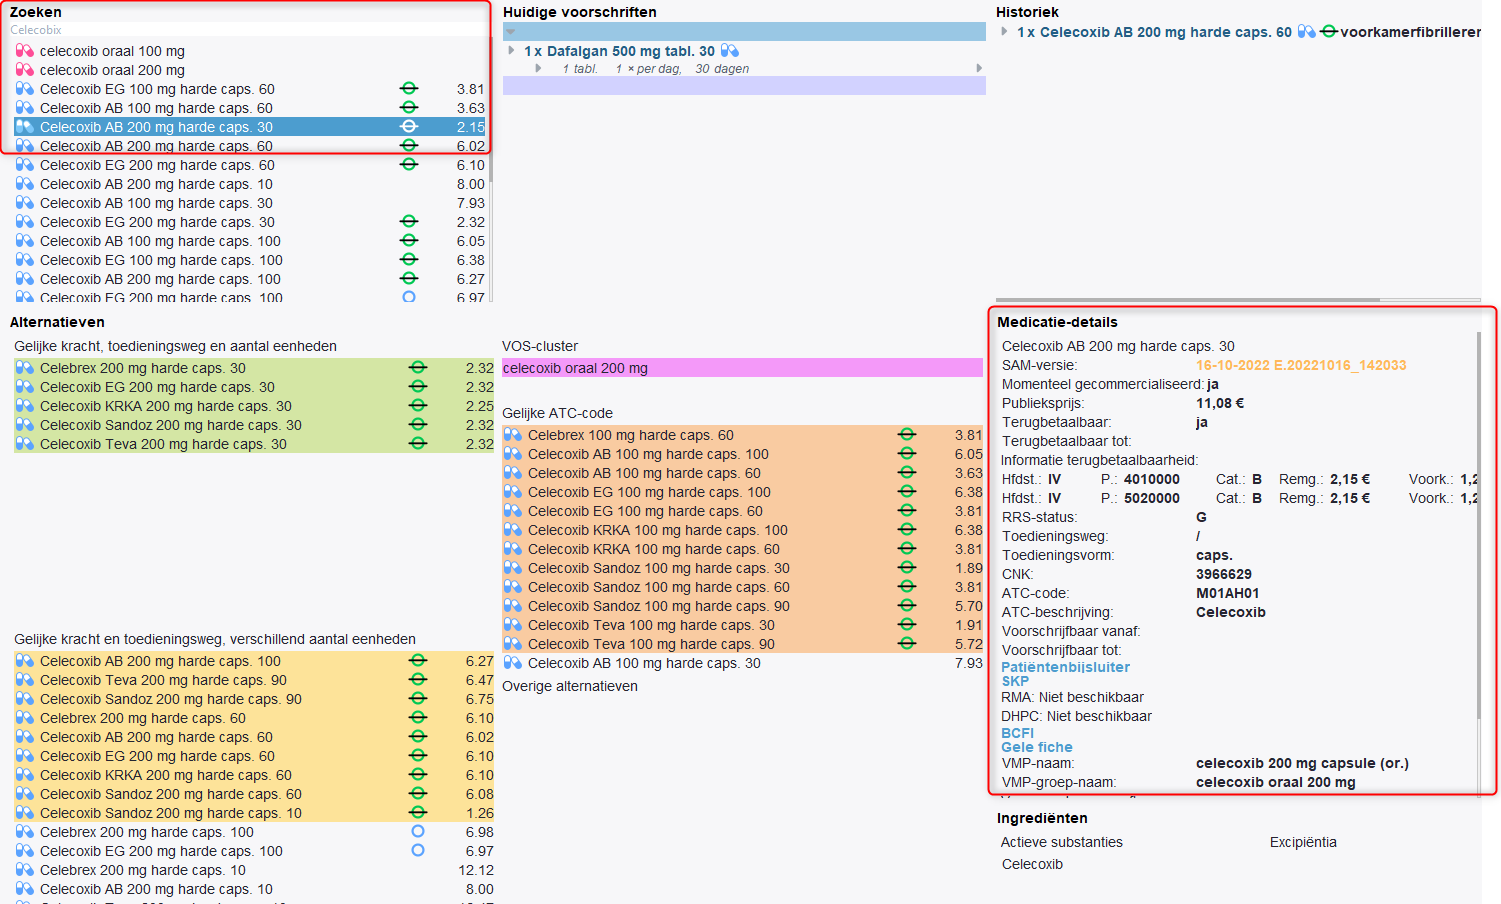Click green symbol of Celecoxib EG 100 mg caps. 60 in Zoeken
This screenshot has width=1501, height=904.
(x=409, y=88)
